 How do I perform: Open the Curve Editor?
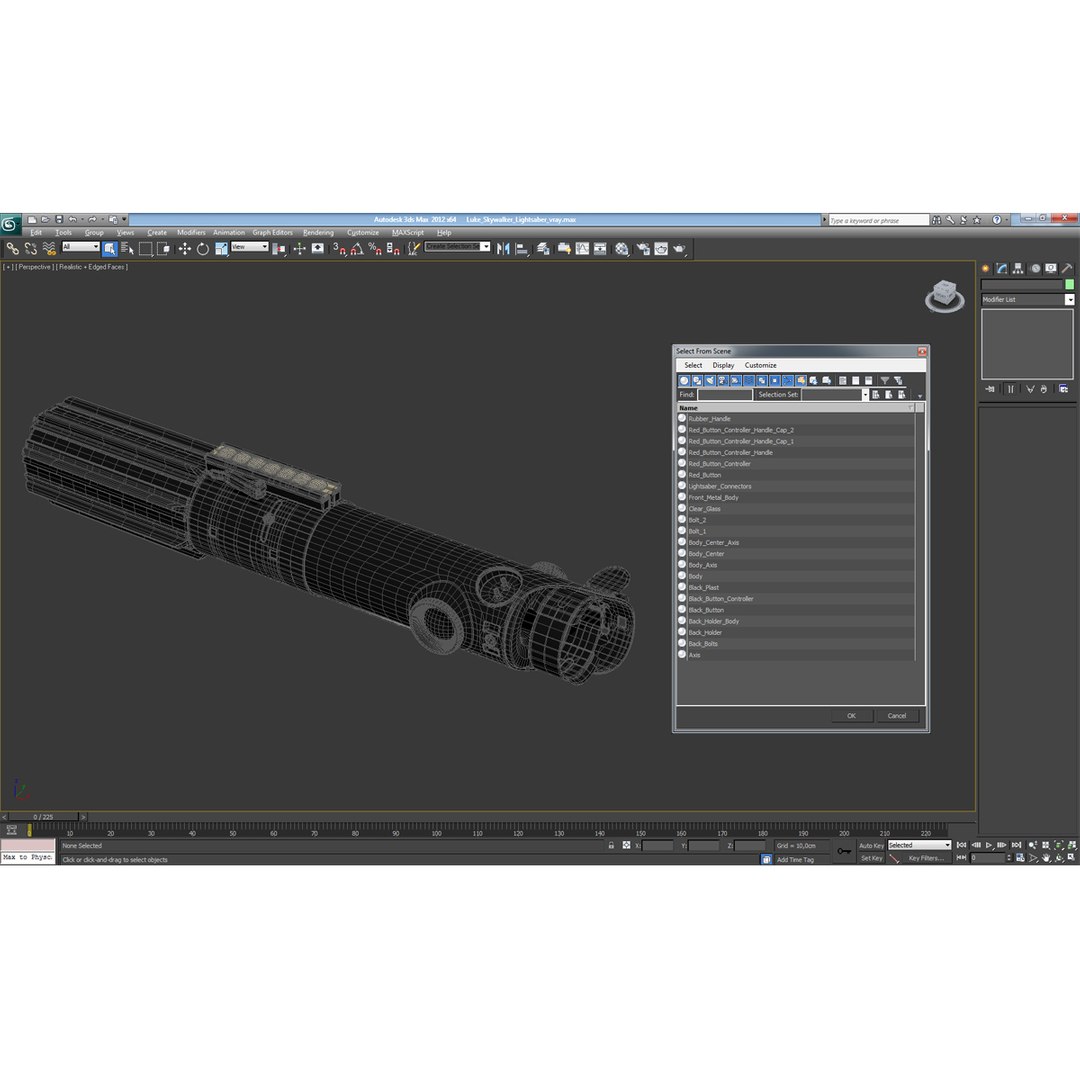pos(583,249)
